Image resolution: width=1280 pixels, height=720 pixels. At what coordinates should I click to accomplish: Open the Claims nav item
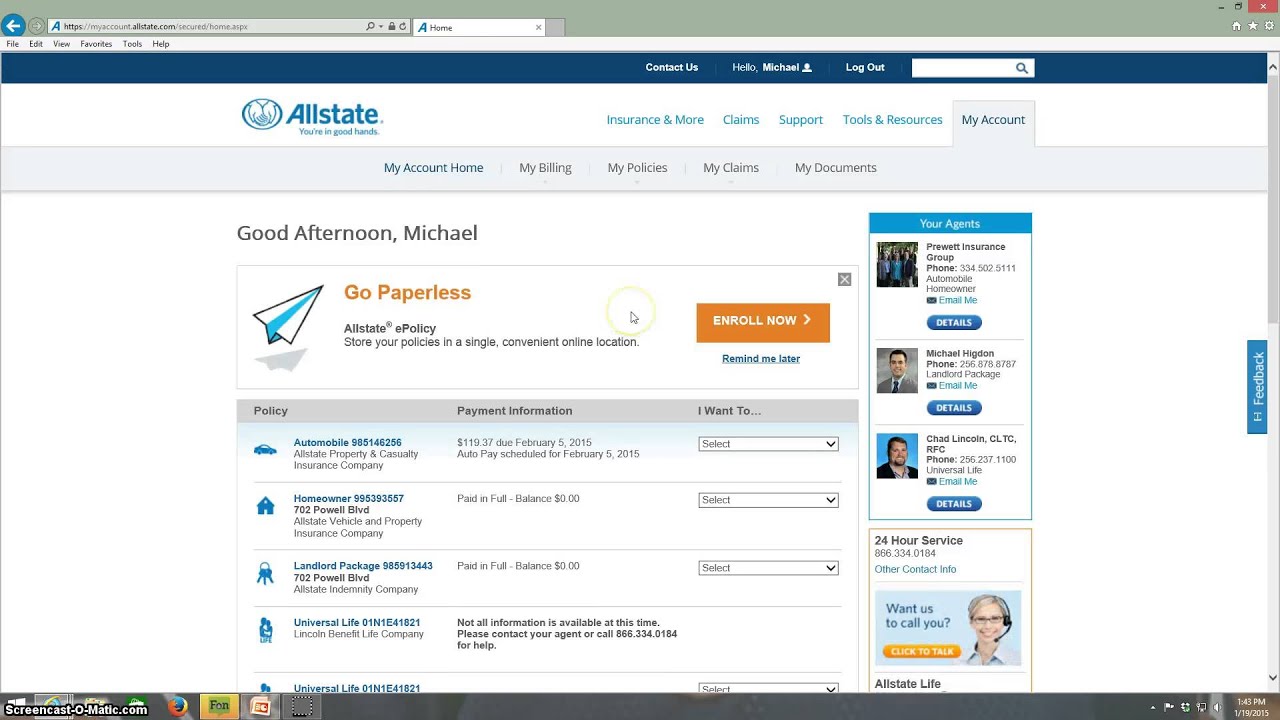point(741,120)
